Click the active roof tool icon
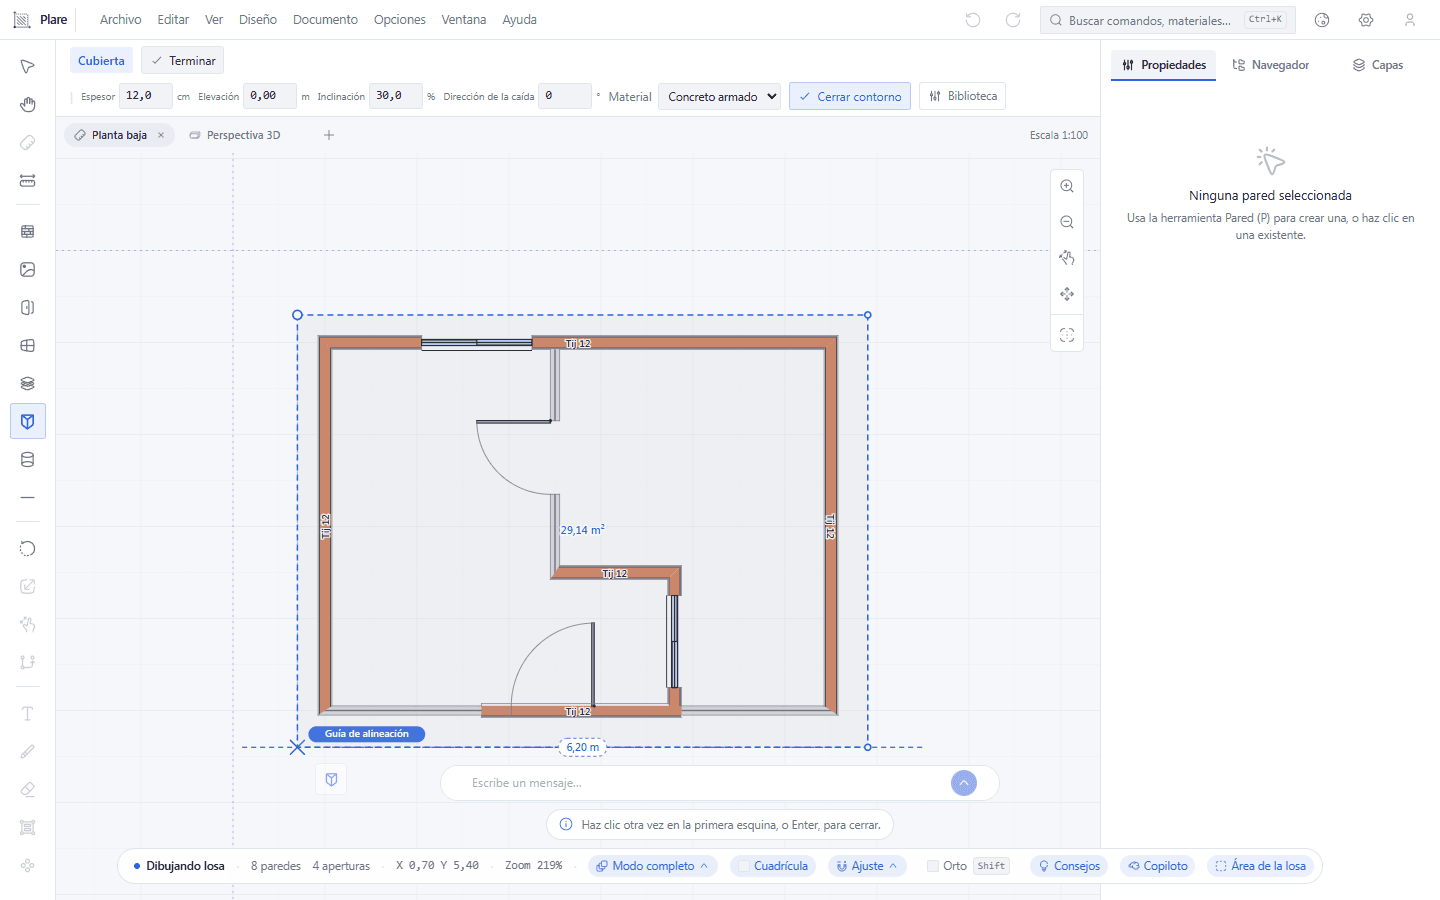The image size is (1440, 900). [28, 422]
